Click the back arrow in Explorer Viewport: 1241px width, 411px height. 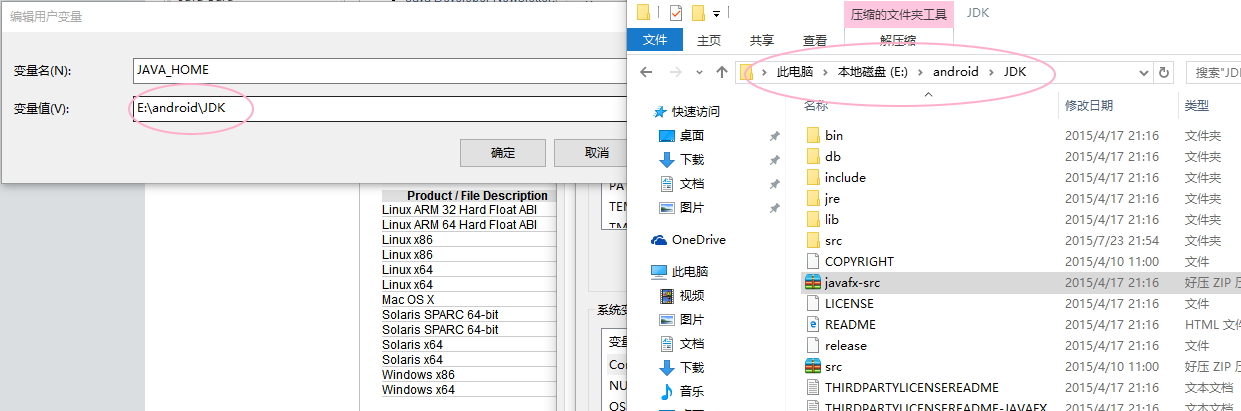point(647,72)
